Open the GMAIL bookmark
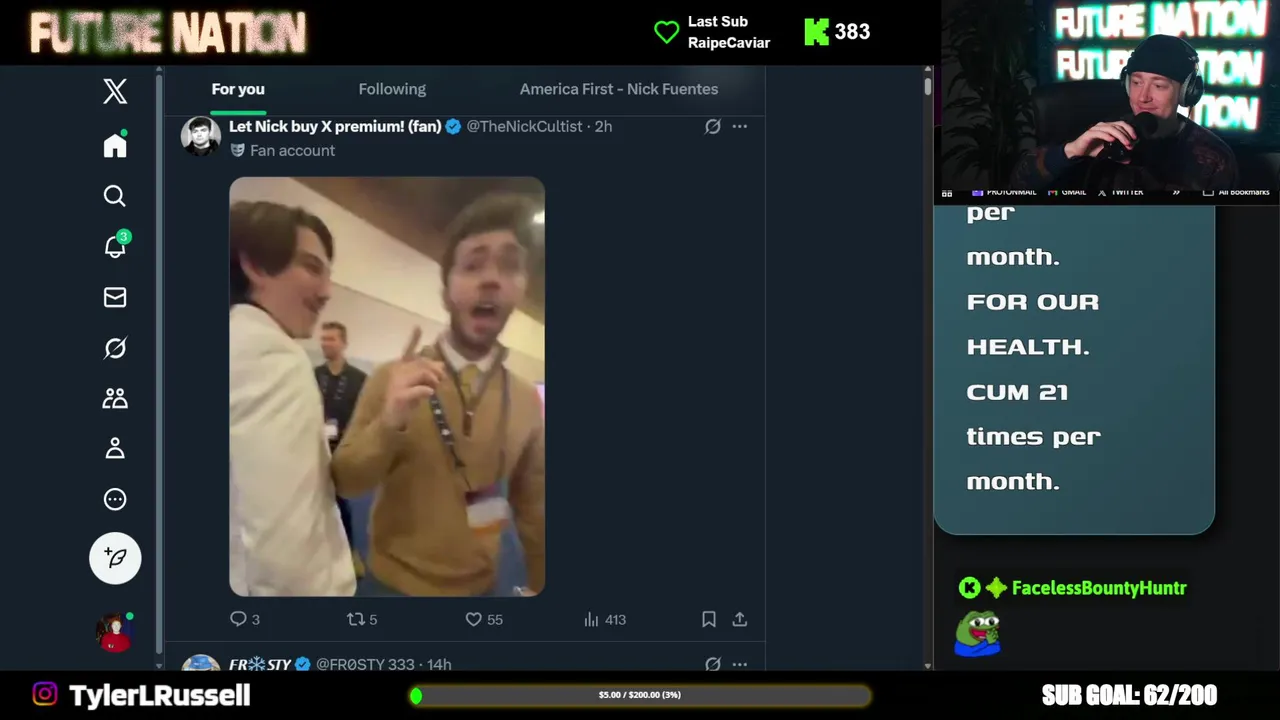Screen dimensions: 1280x720 [x=1067, y=192]
